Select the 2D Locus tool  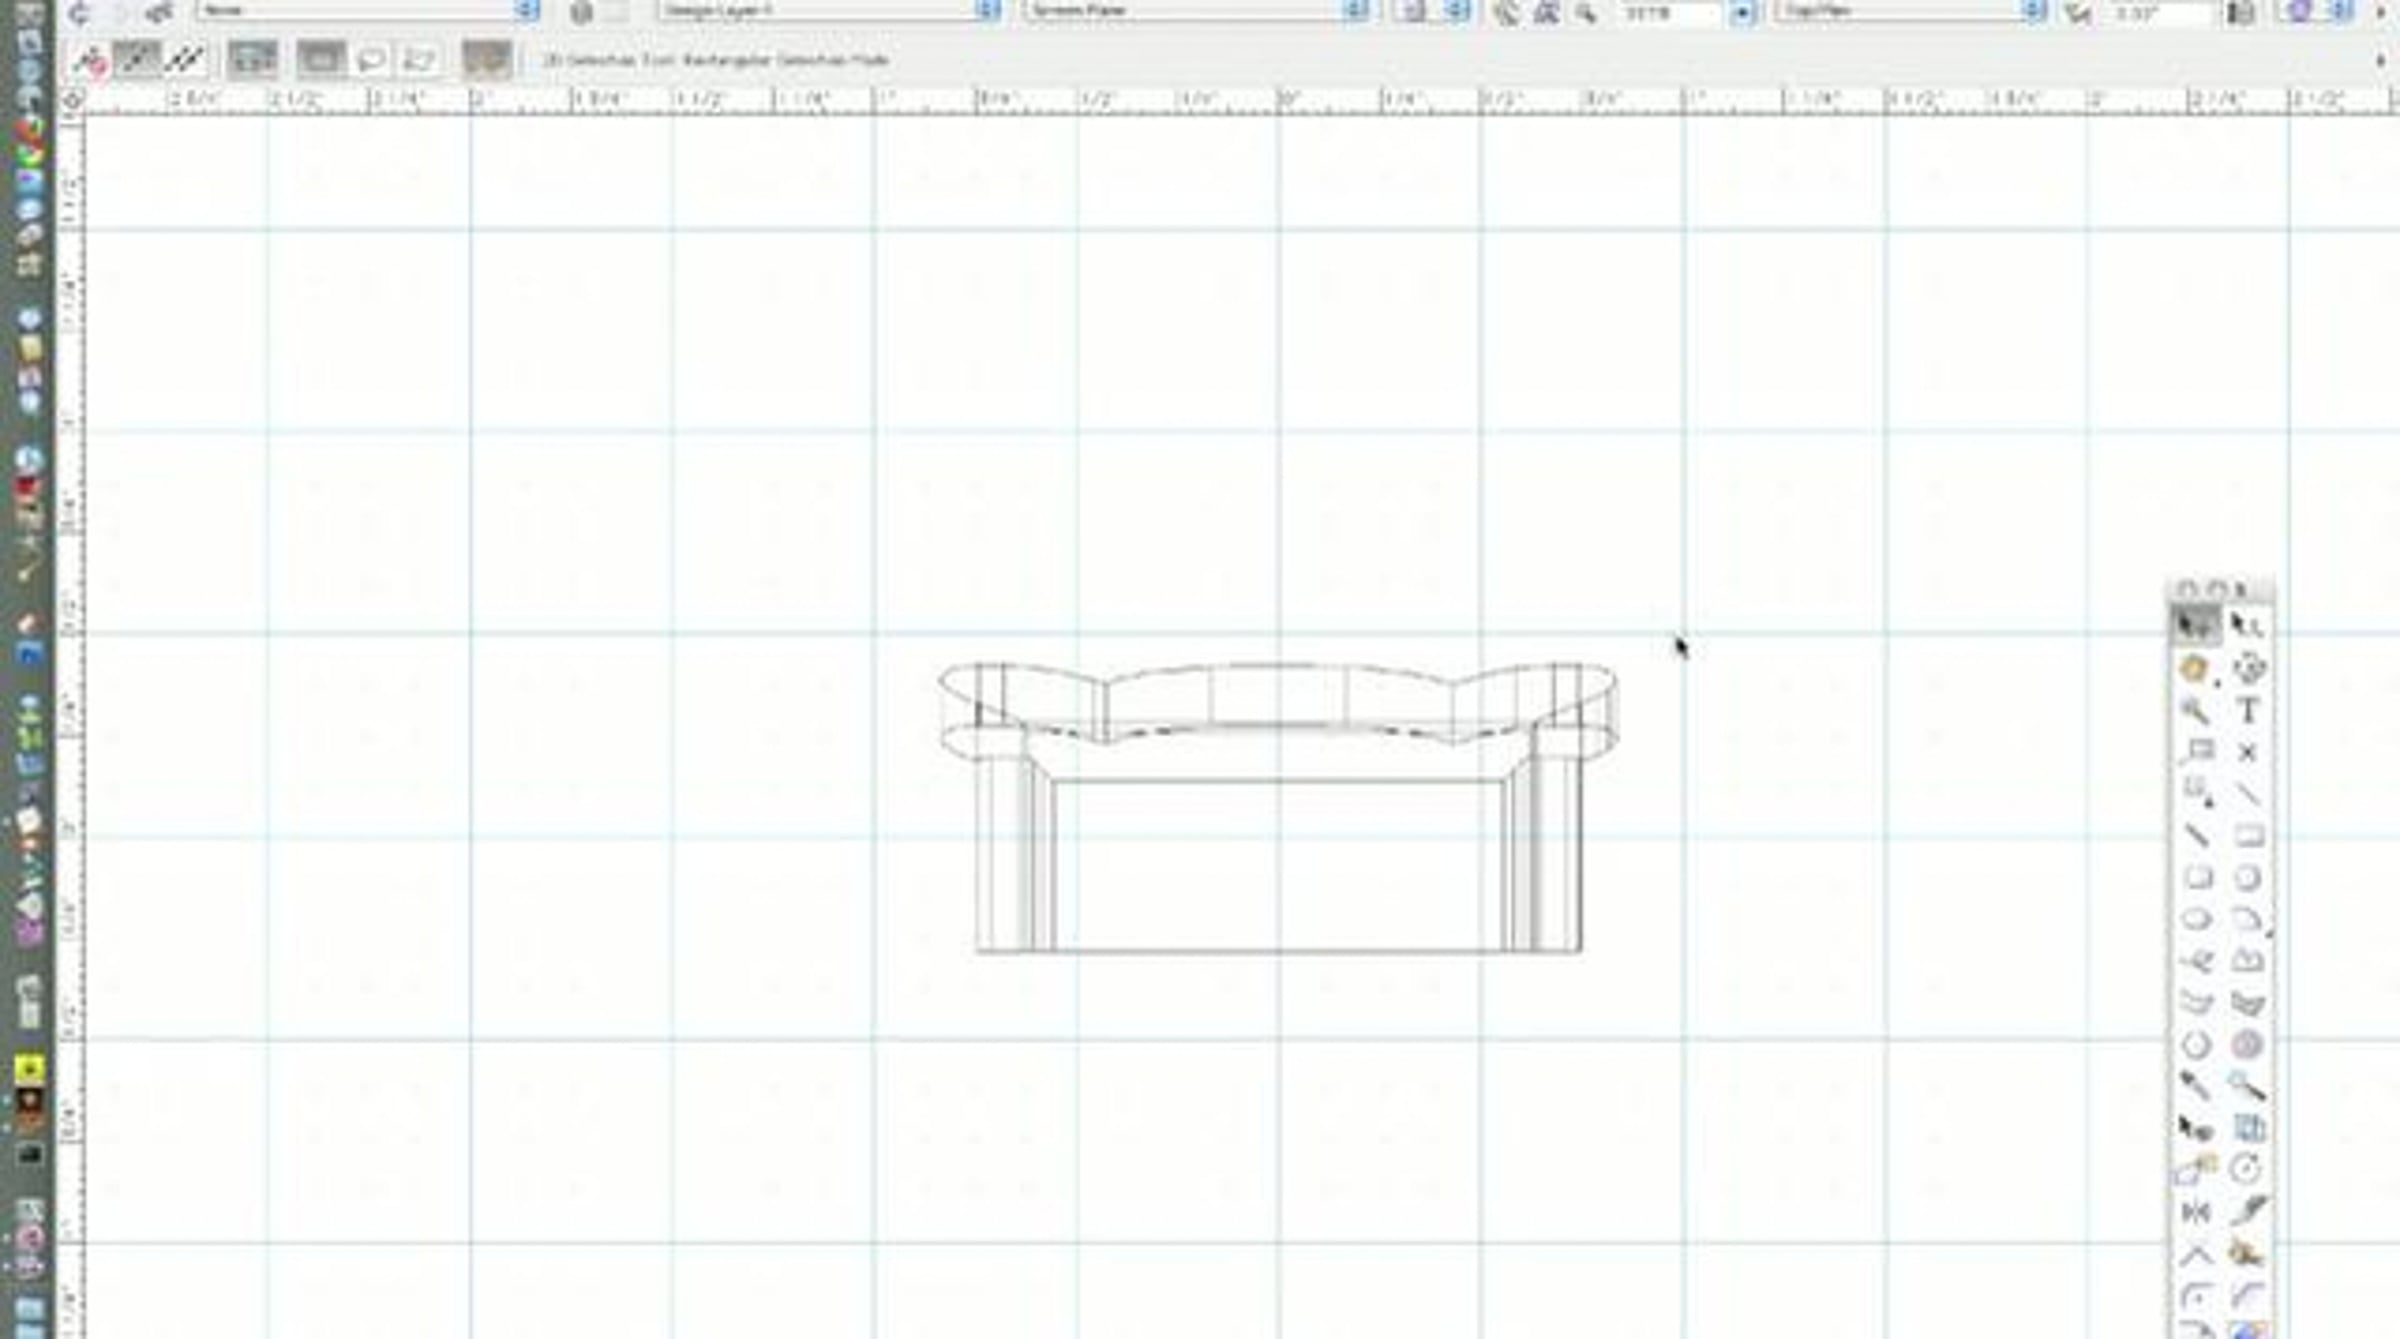point(2248,752)
